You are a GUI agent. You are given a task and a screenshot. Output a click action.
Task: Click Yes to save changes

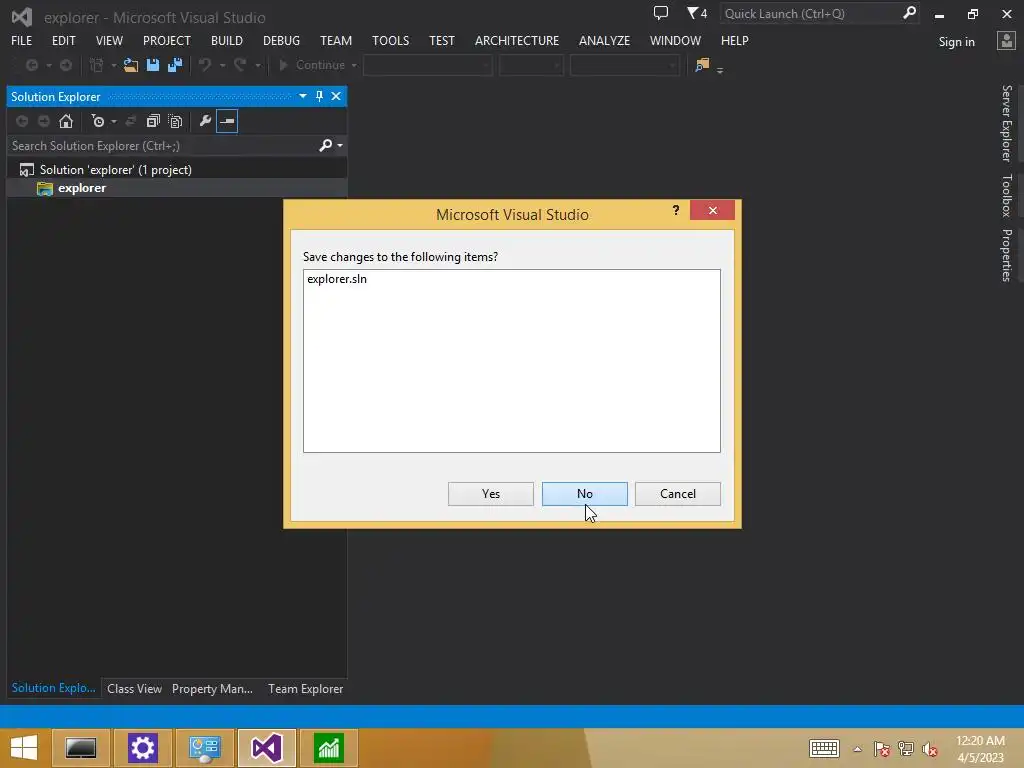pos(490,494)
